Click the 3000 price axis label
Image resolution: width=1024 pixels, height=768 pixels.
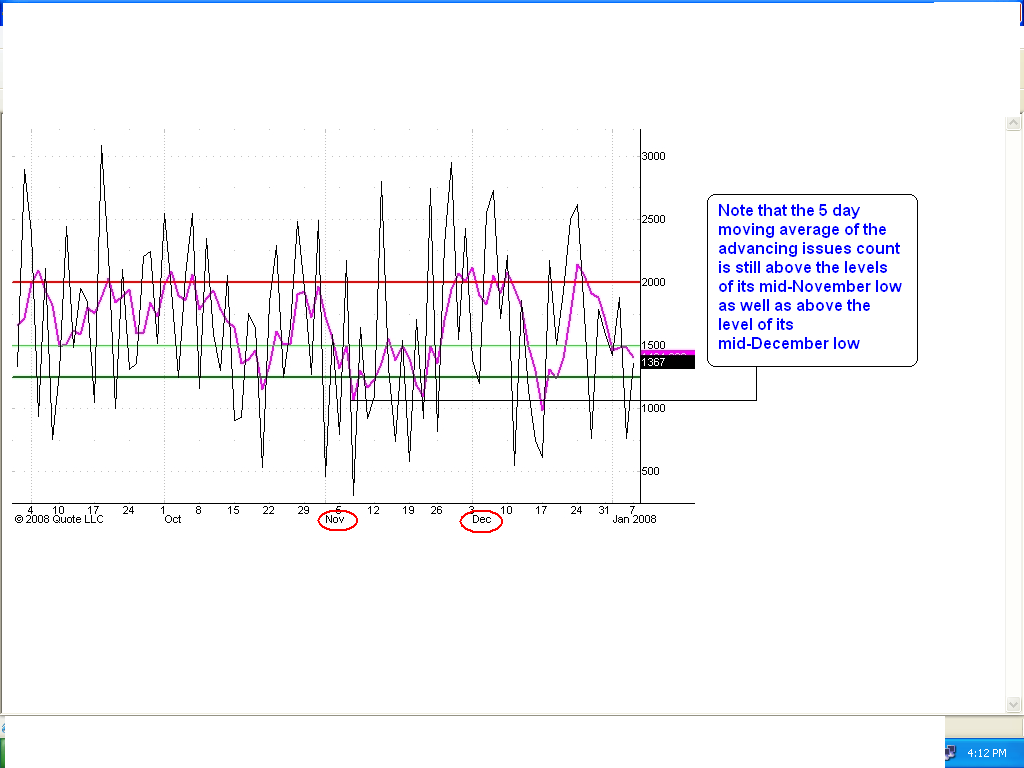[x=654, y=156]
